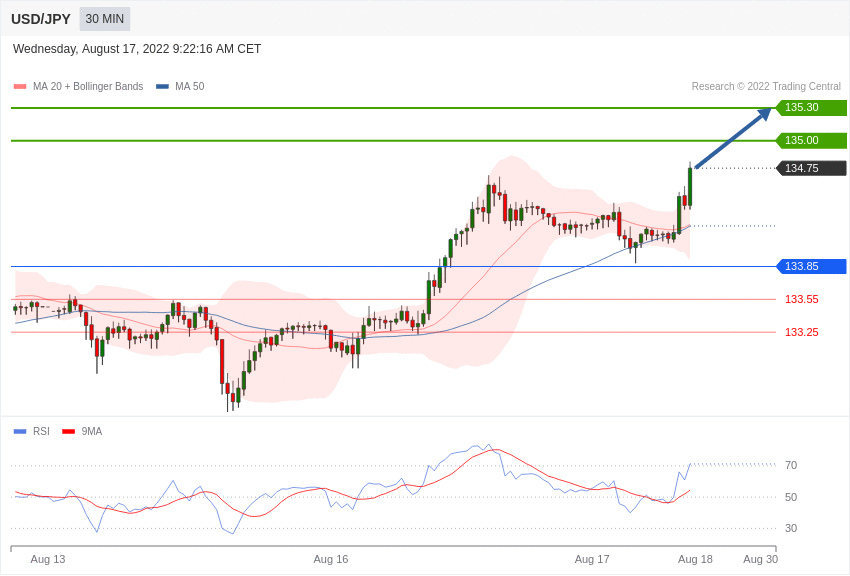Click the RSI legend color marker

coord(20,432)
